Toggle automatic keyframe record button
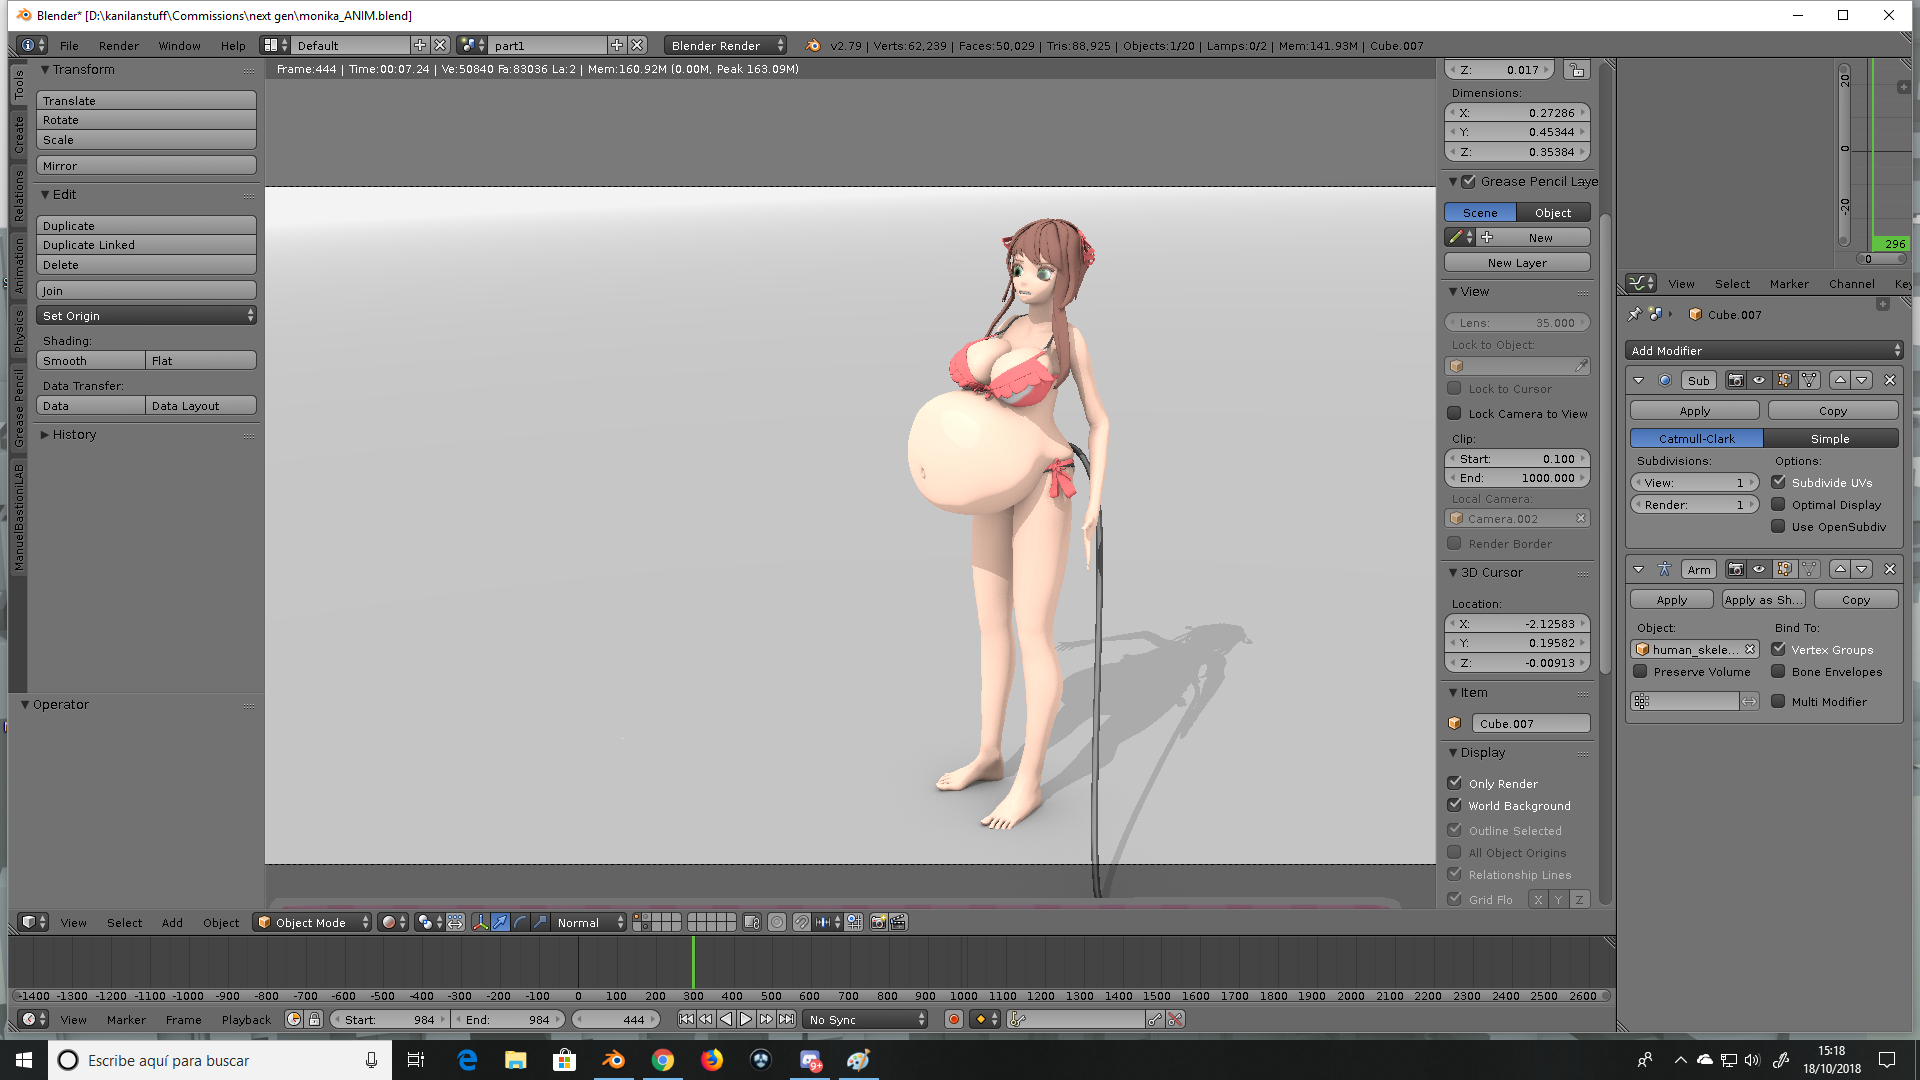Image resolution: width=1920 pixels, height=1080 pixels. [954, 1019]
